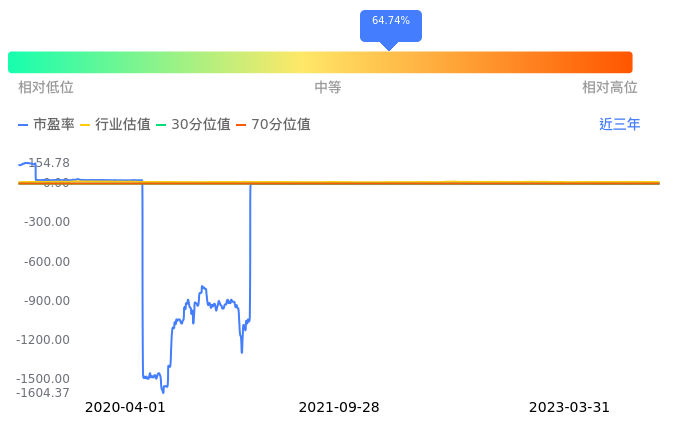Click the gradient valuation bar's green left end
Viewport: 686px width, 442px height.
click(20, 62)
